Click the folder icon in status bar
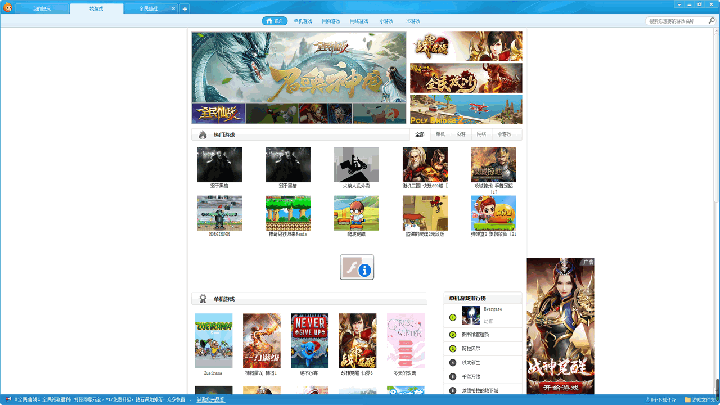720x405 pixels. click(x=688, y=400)
